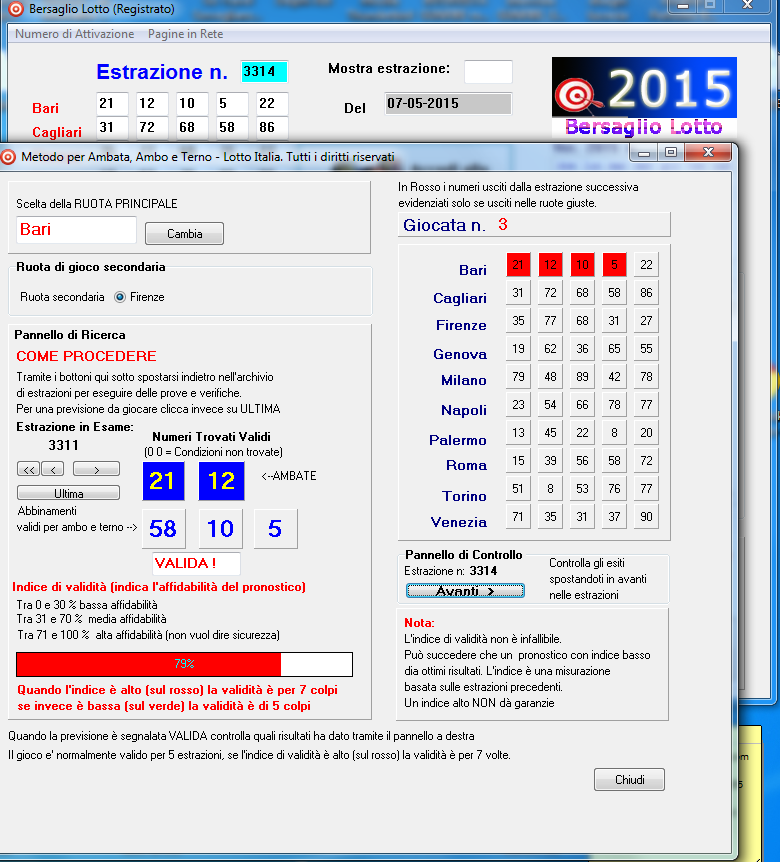Click number 90 in Venezia row
780x862 pixels.
[x=646, y=517]
